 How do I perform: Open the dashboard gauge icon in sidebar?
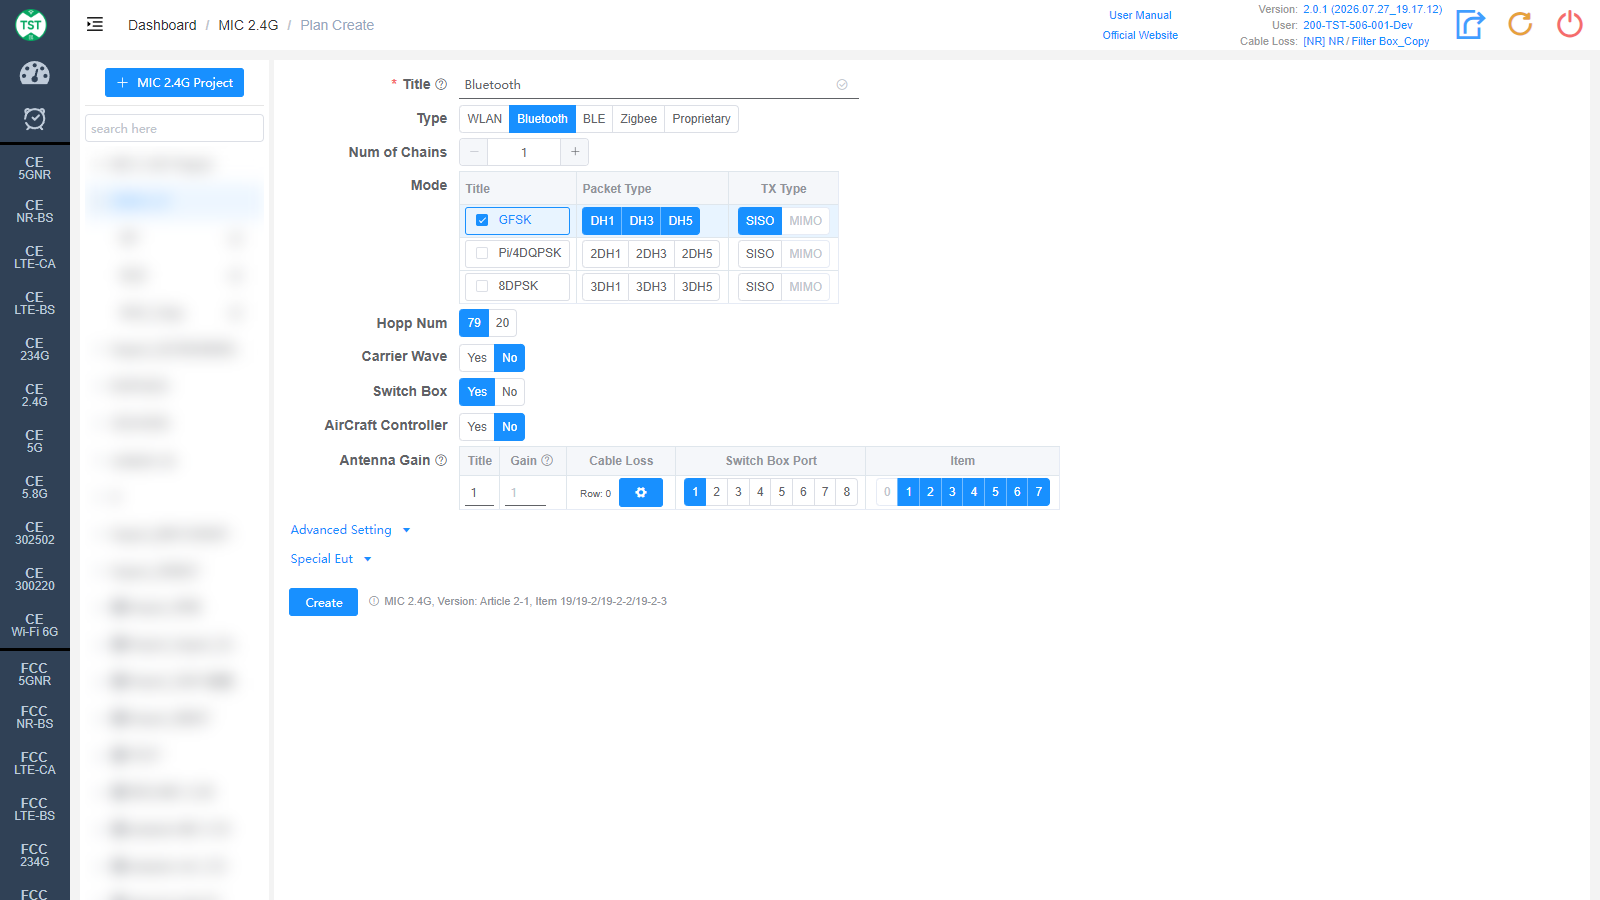(x=35, y=73)
